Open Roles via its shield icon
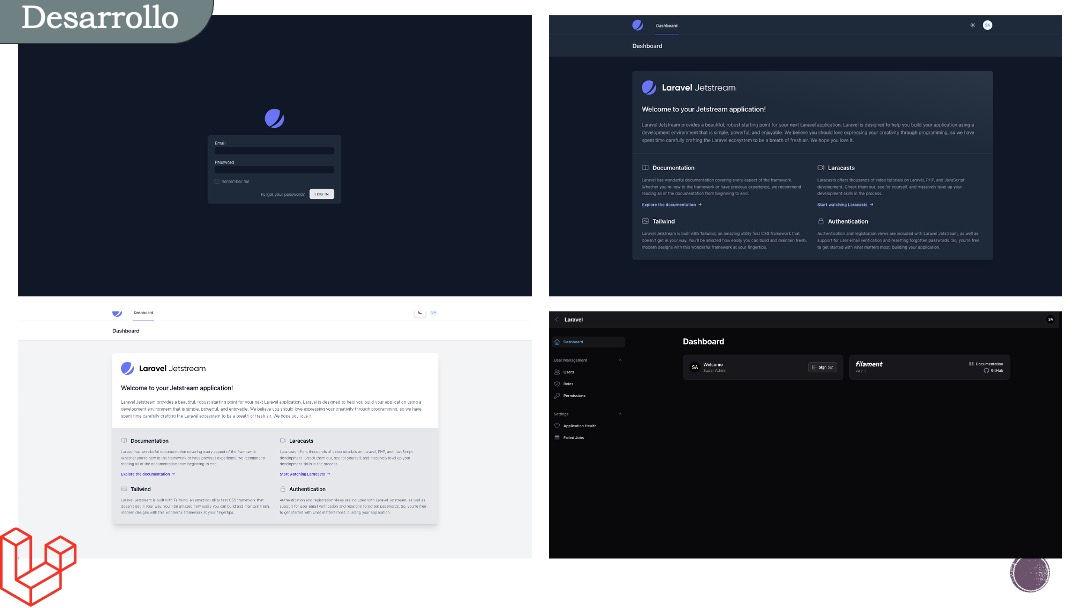This screenshot has height=608, width=1080. click(x=557, y=384)
